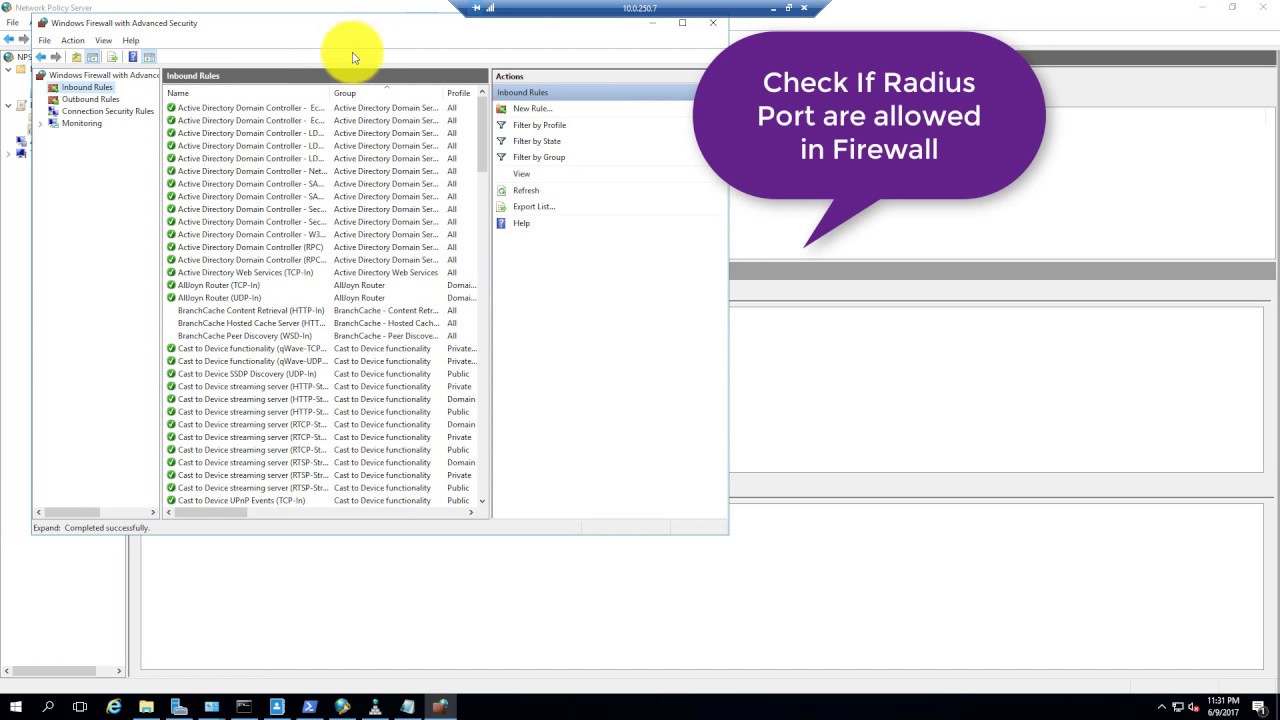Screen dimensions: 1280x720
Task: Open the File menu in Firewall window
Action: click(x=45, y=40)
